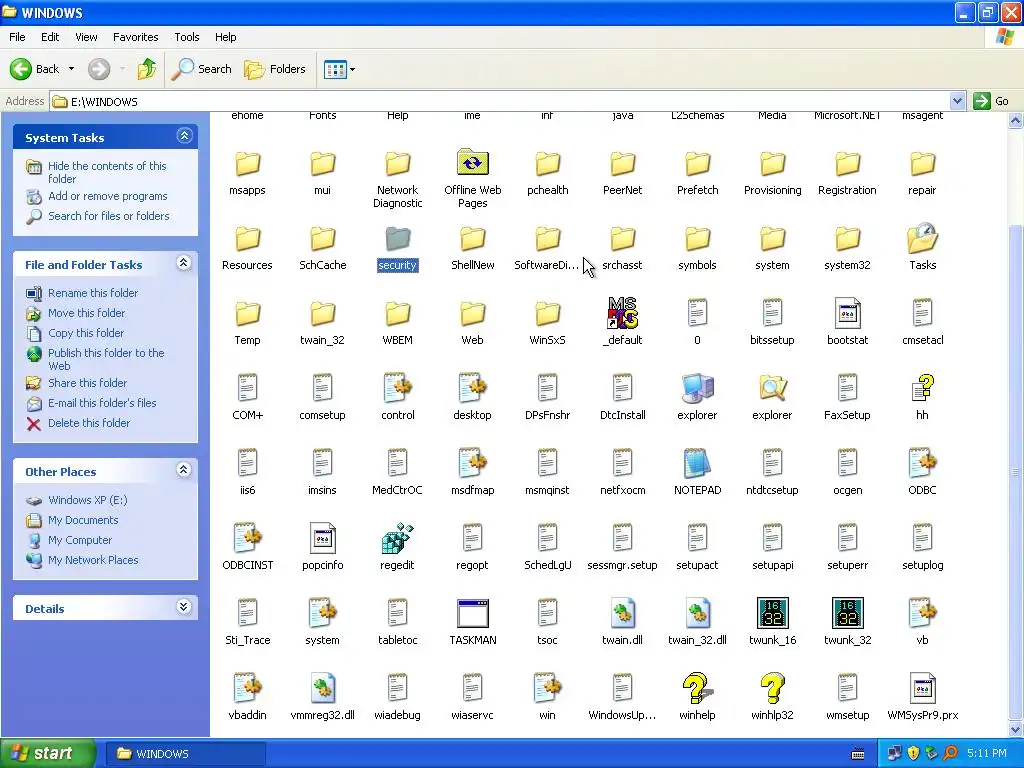This screenshot has height=768, width=1024.
Task: Click the Search toolbar button
Action: 201,69
